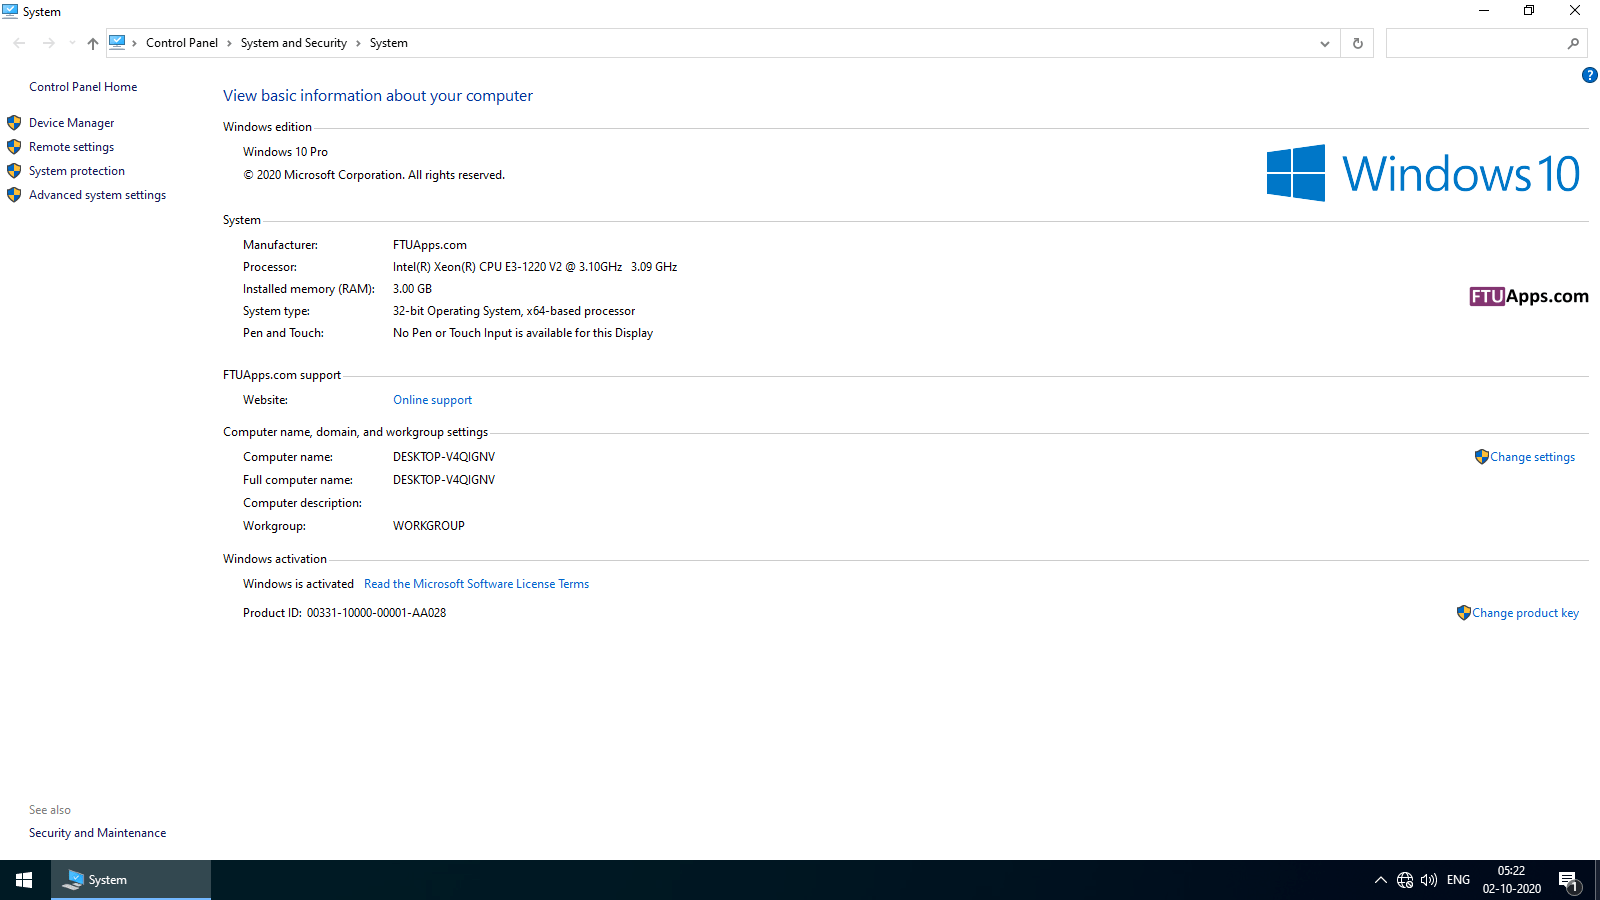Viewport: 1600px width, 900px height.
Task: Close the System window
Action: (x=1575, y=11)
